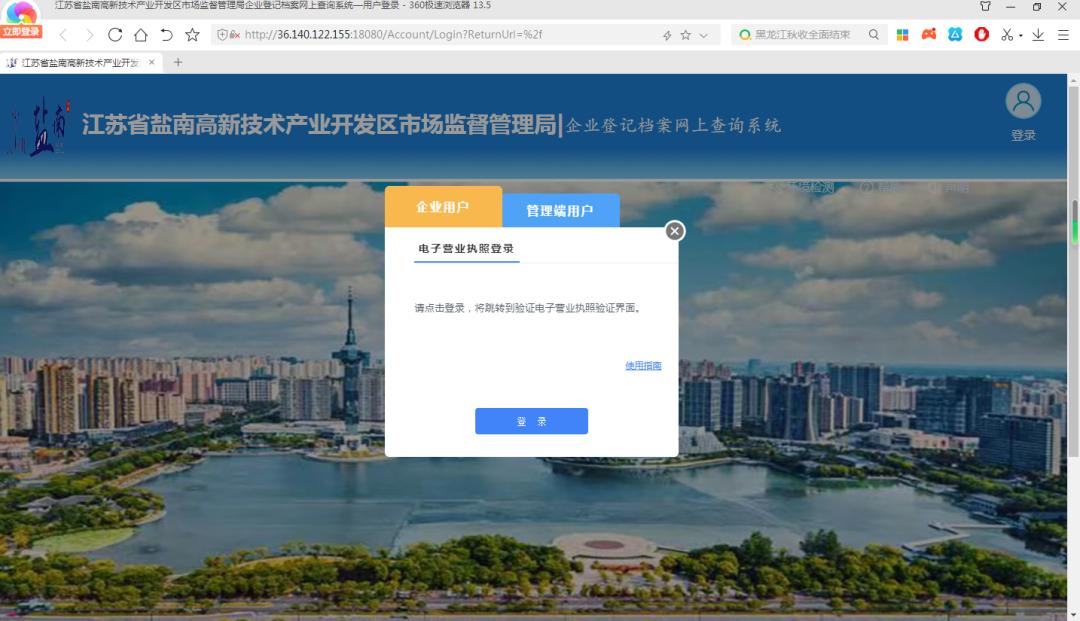1080x621 pixels.
Task: Go to browser home page icon
Action: (x=141, y=34)
